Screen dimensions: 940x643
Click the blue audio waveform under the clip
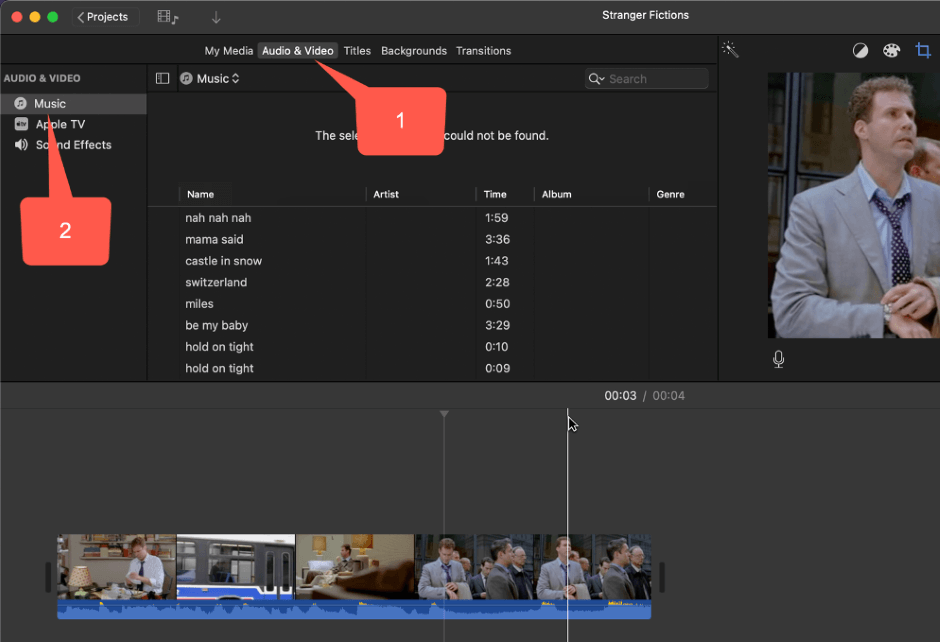pos(354,609)
